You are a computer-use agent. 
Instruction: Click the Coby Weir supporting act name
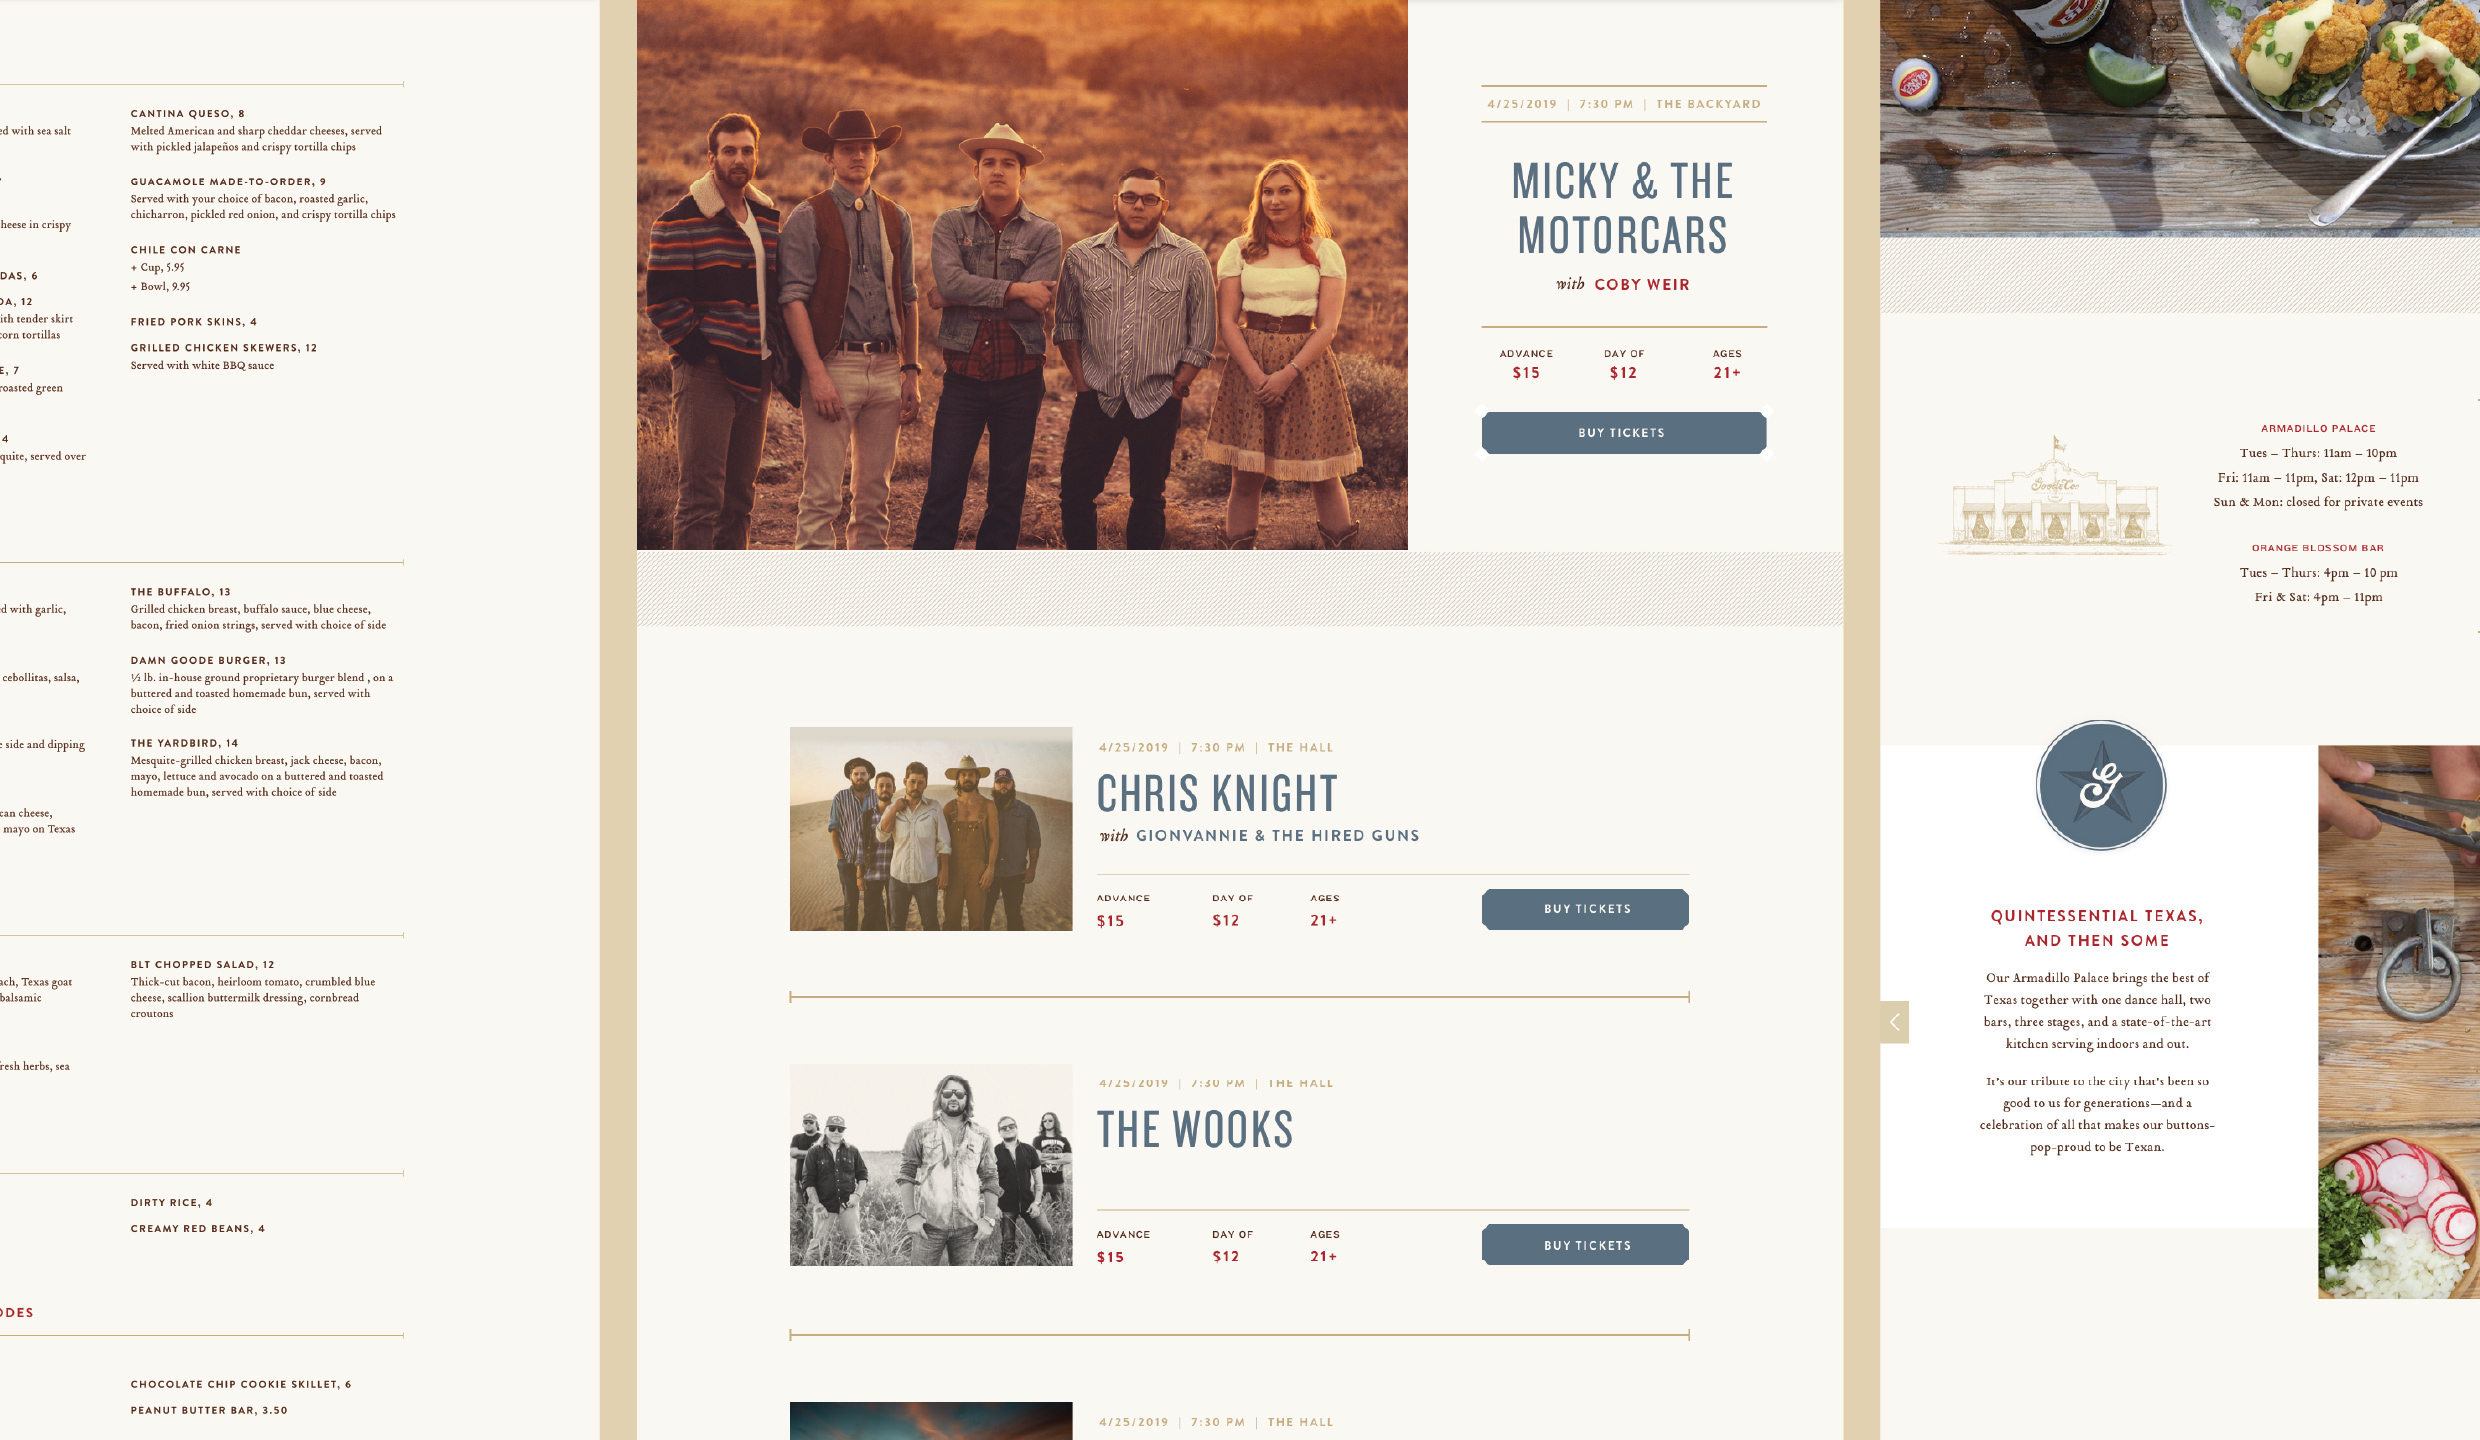[x=1642, y=285]
